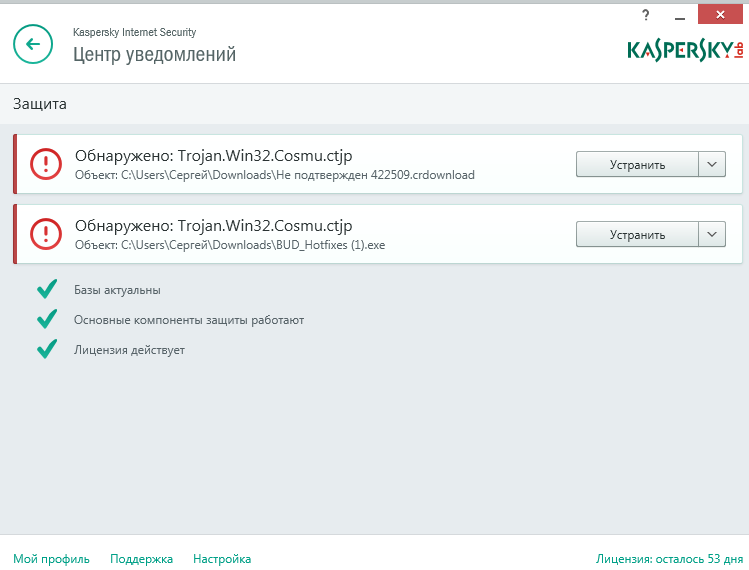Click Kaspersky Internet Security title text
749x570 pixels.
click(x=134, y=32)
